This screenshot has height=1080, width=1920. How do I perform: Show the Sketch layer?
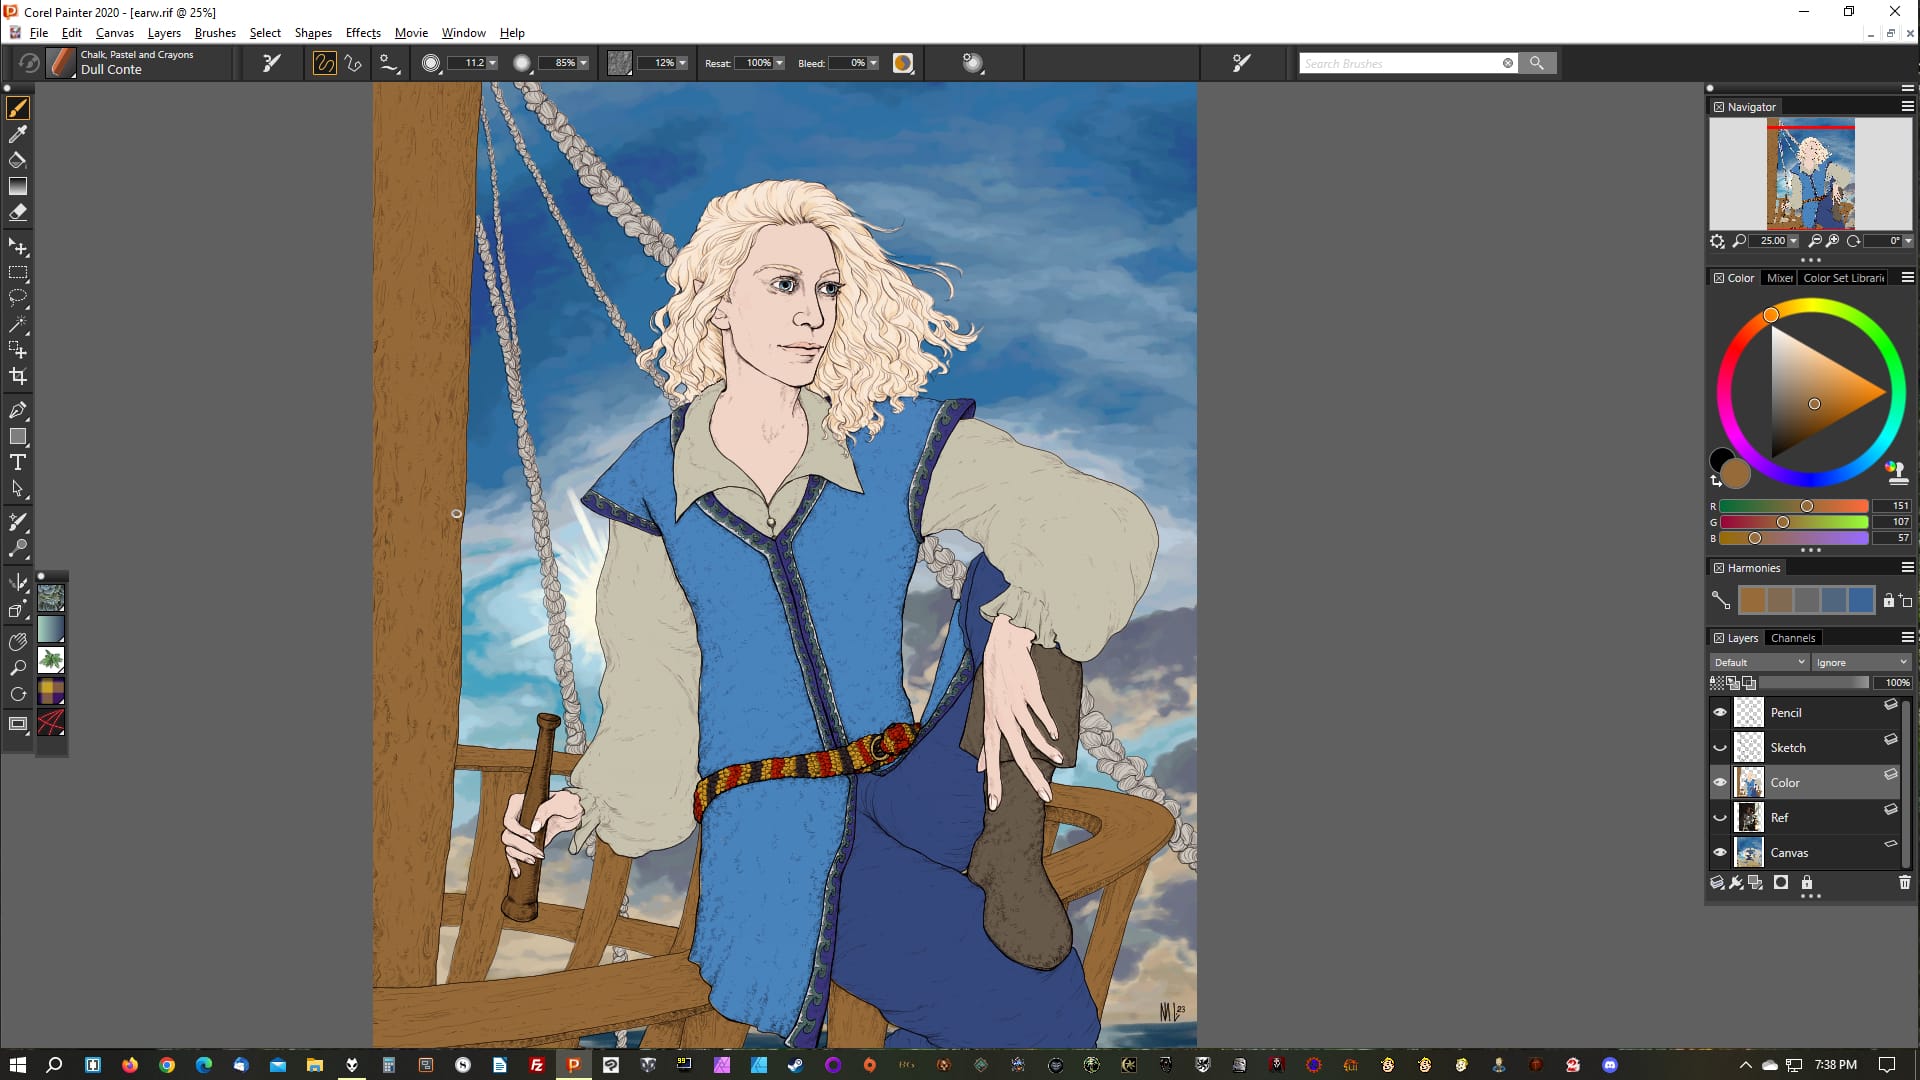1720,747
